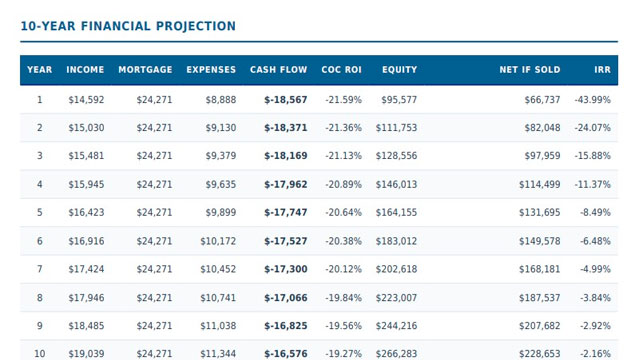Viewport: 640px width, 360px height.
Task: Click the YEAR column header
Action: click(40, 70)
